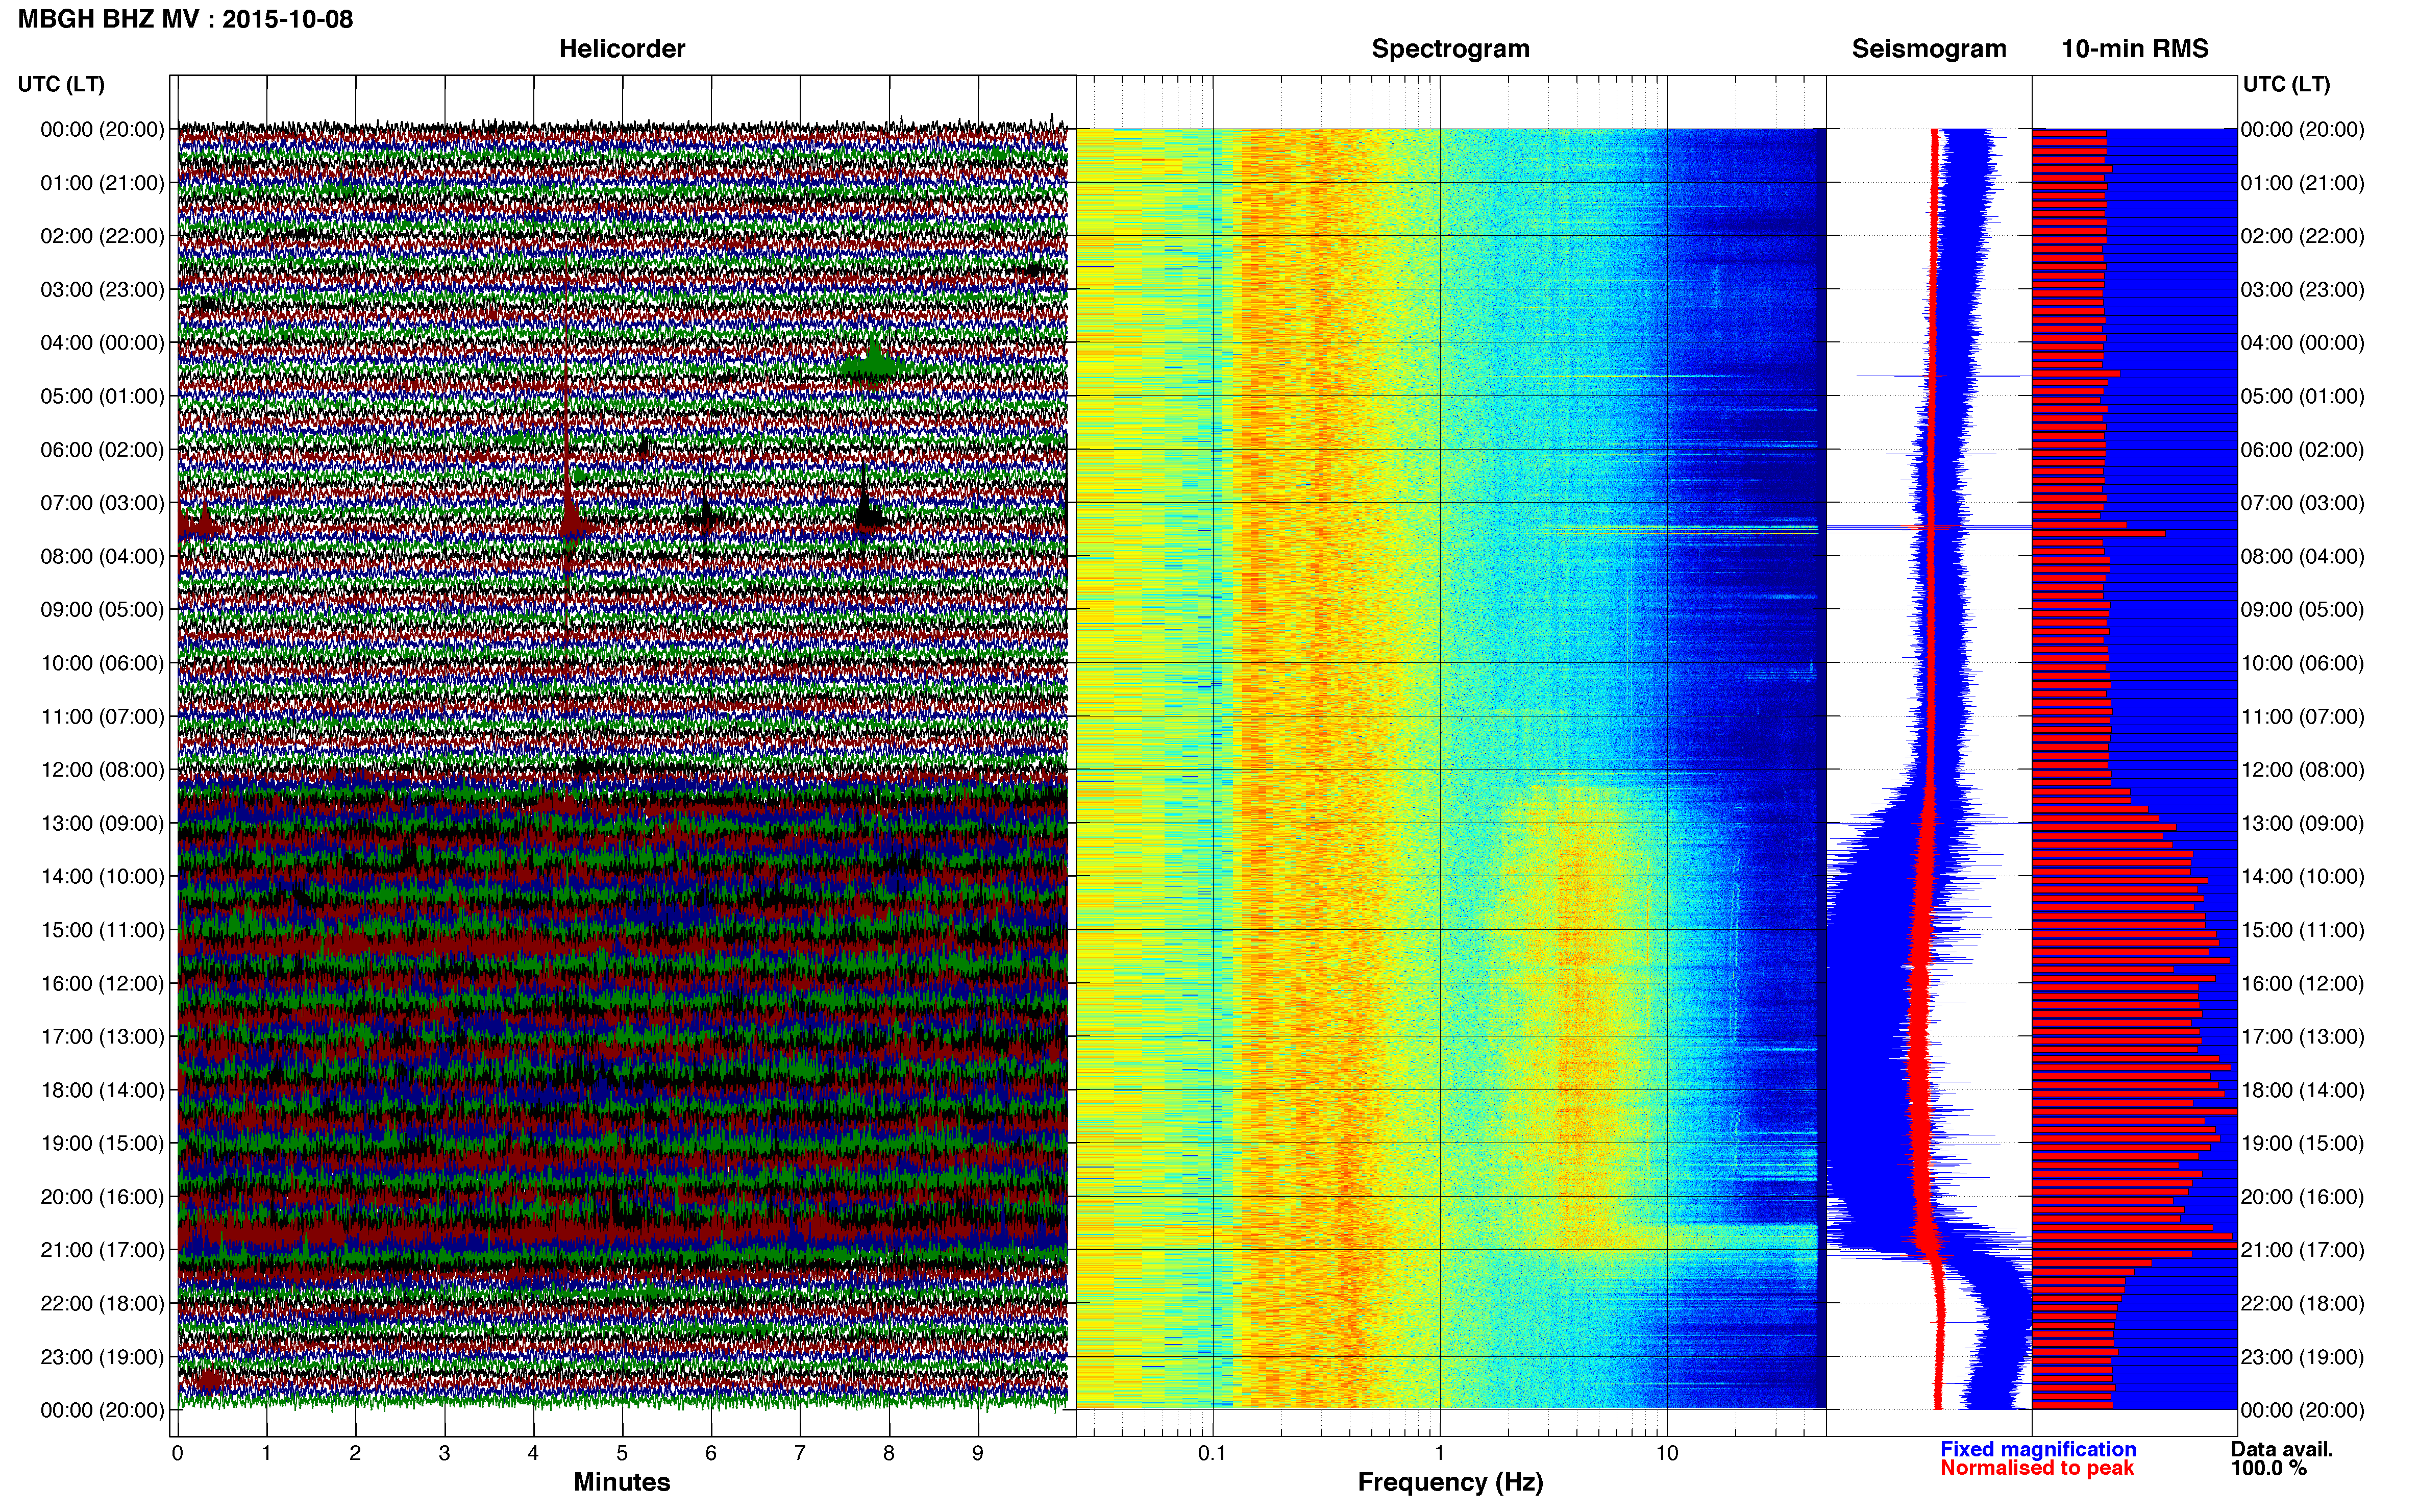This screenshot has height=1512, width=2419.
Task: Click right time label 20:00 (16:00)
Action: click(2302, 1197)
